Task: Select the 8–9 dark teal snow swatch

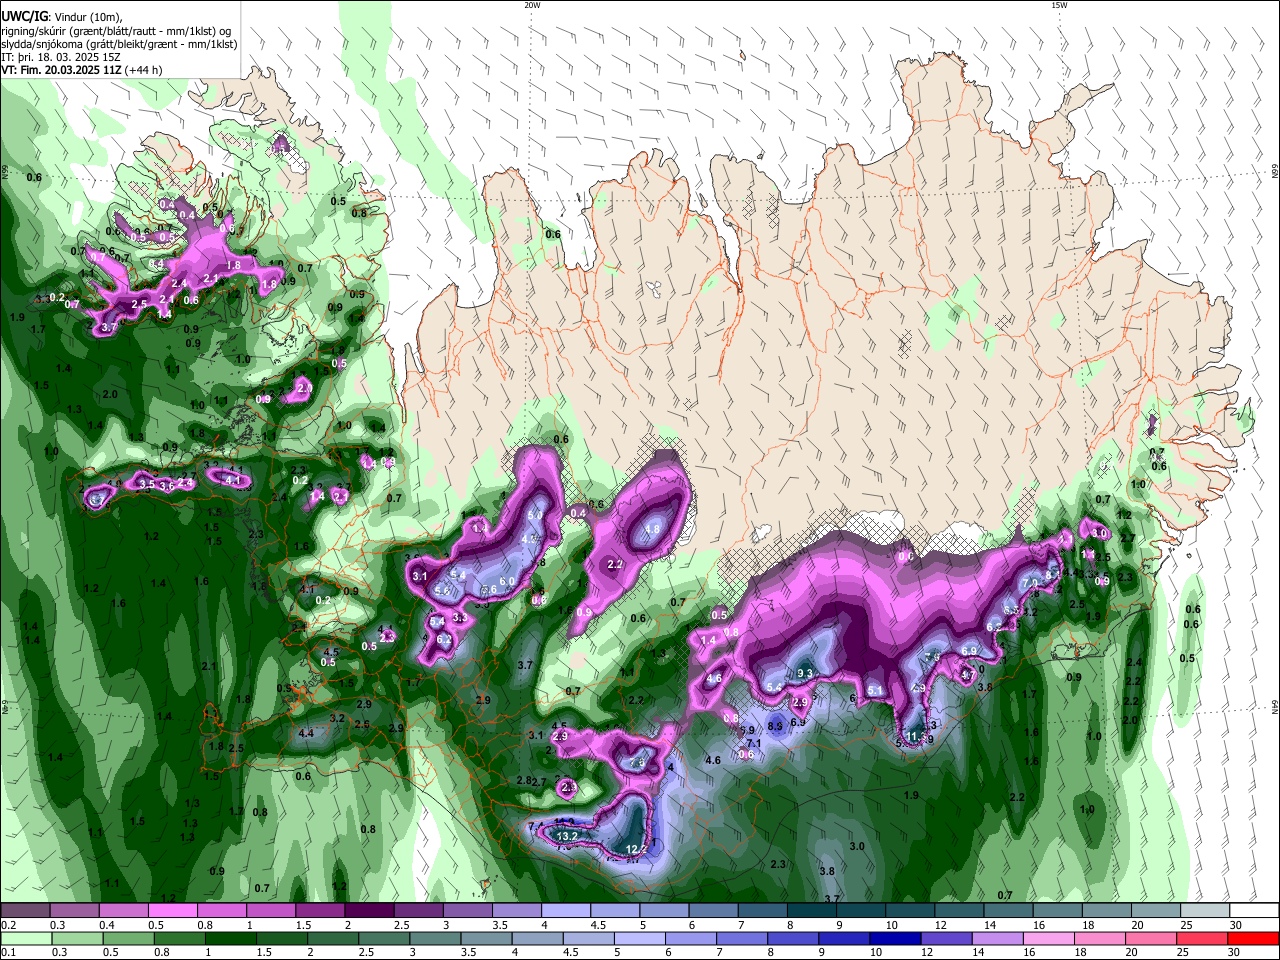Action: pyautogui.click(x=812, y=911)
